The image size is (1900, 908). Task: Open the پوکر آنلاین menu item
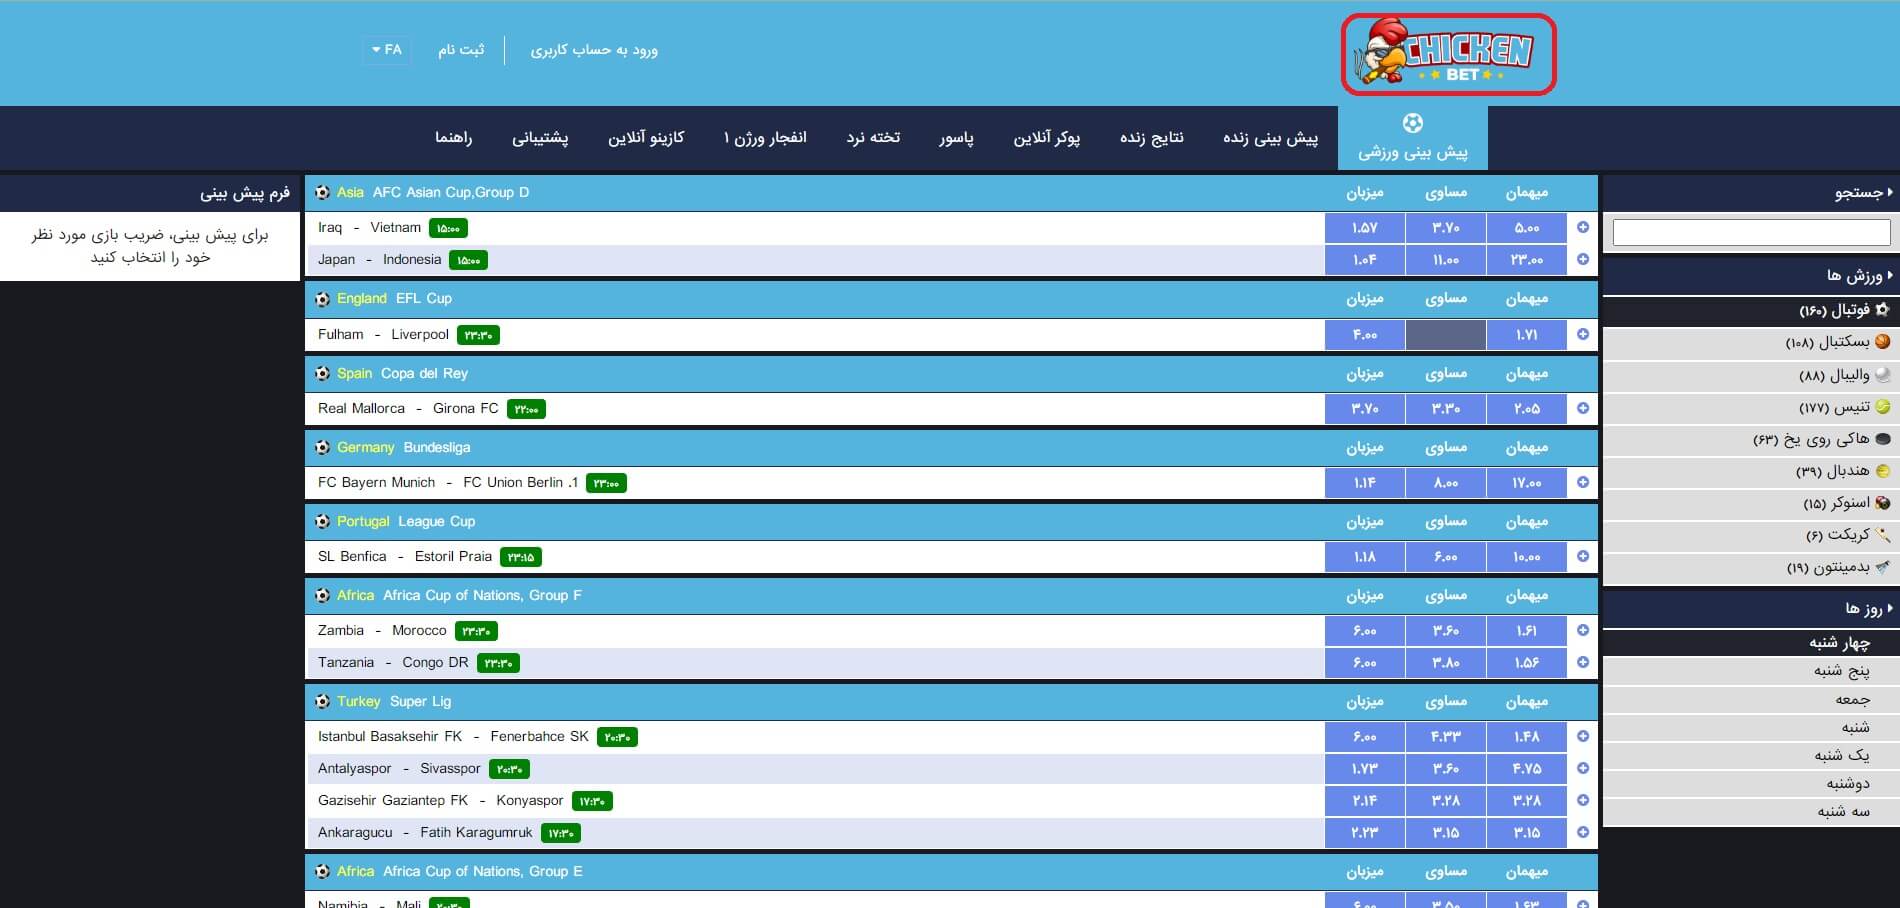click(x=1046, y=138)
